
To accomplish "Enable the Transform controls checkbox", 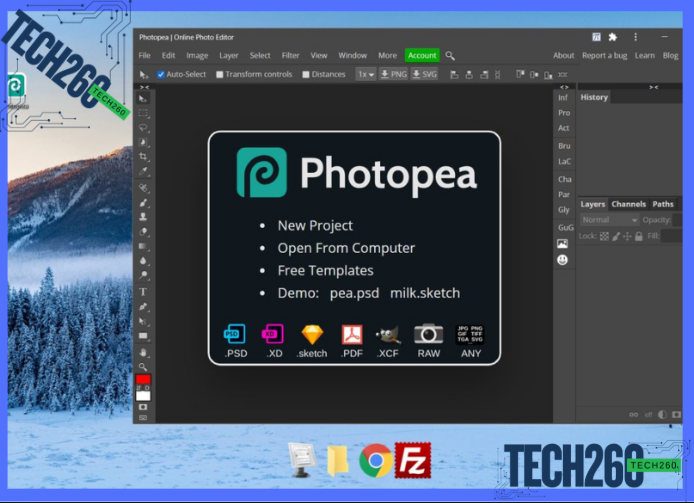I will coord(220,74).
